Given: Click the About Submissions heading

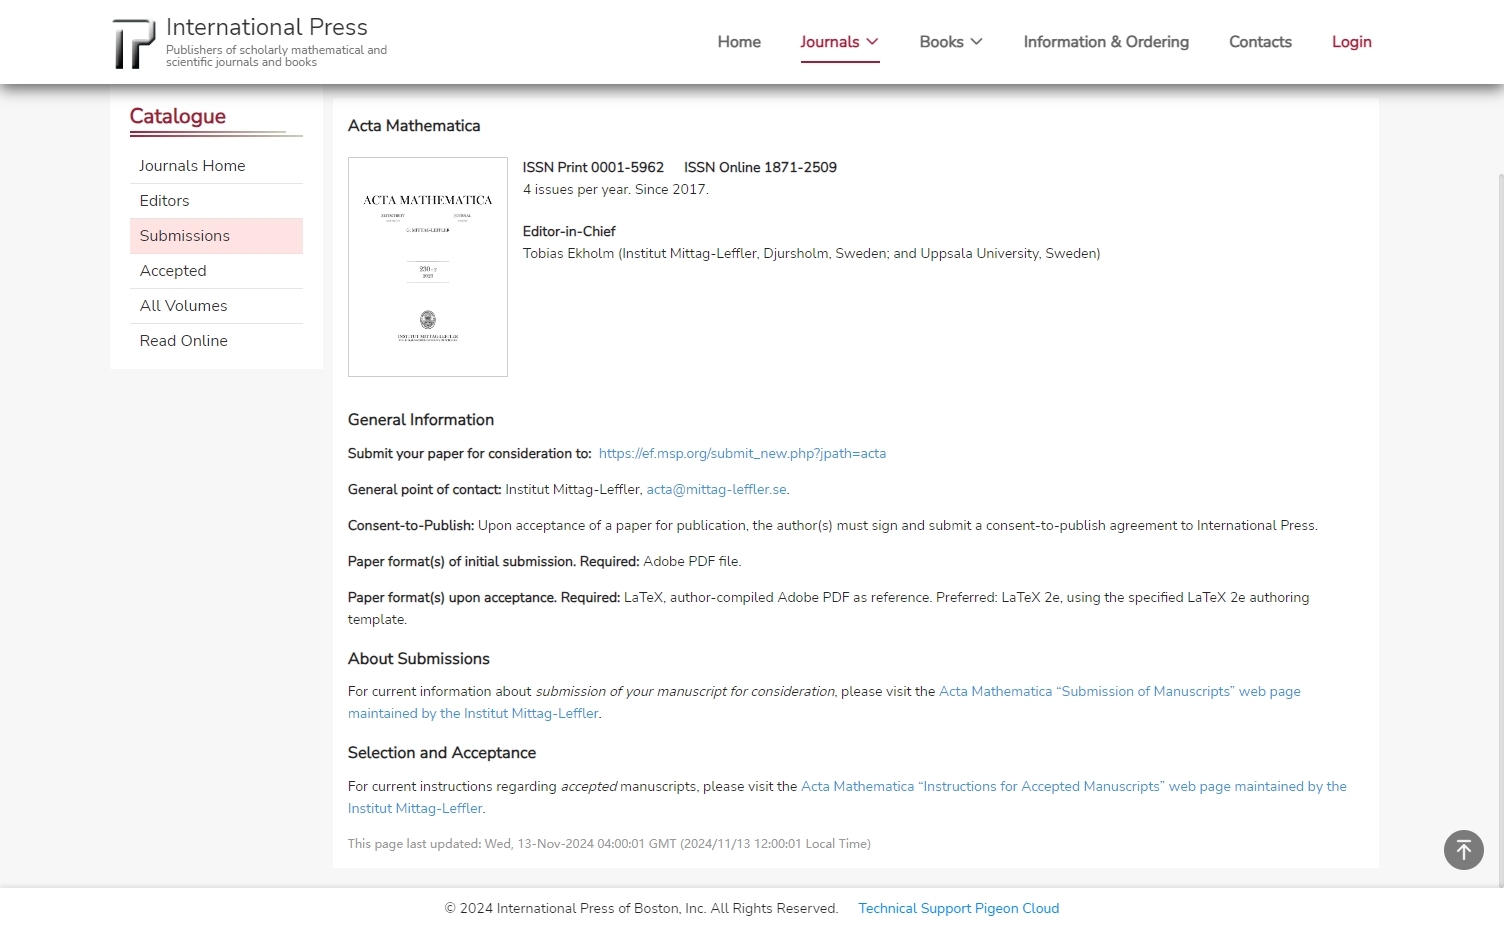Looking at the screenshot, I should (419, 659).
